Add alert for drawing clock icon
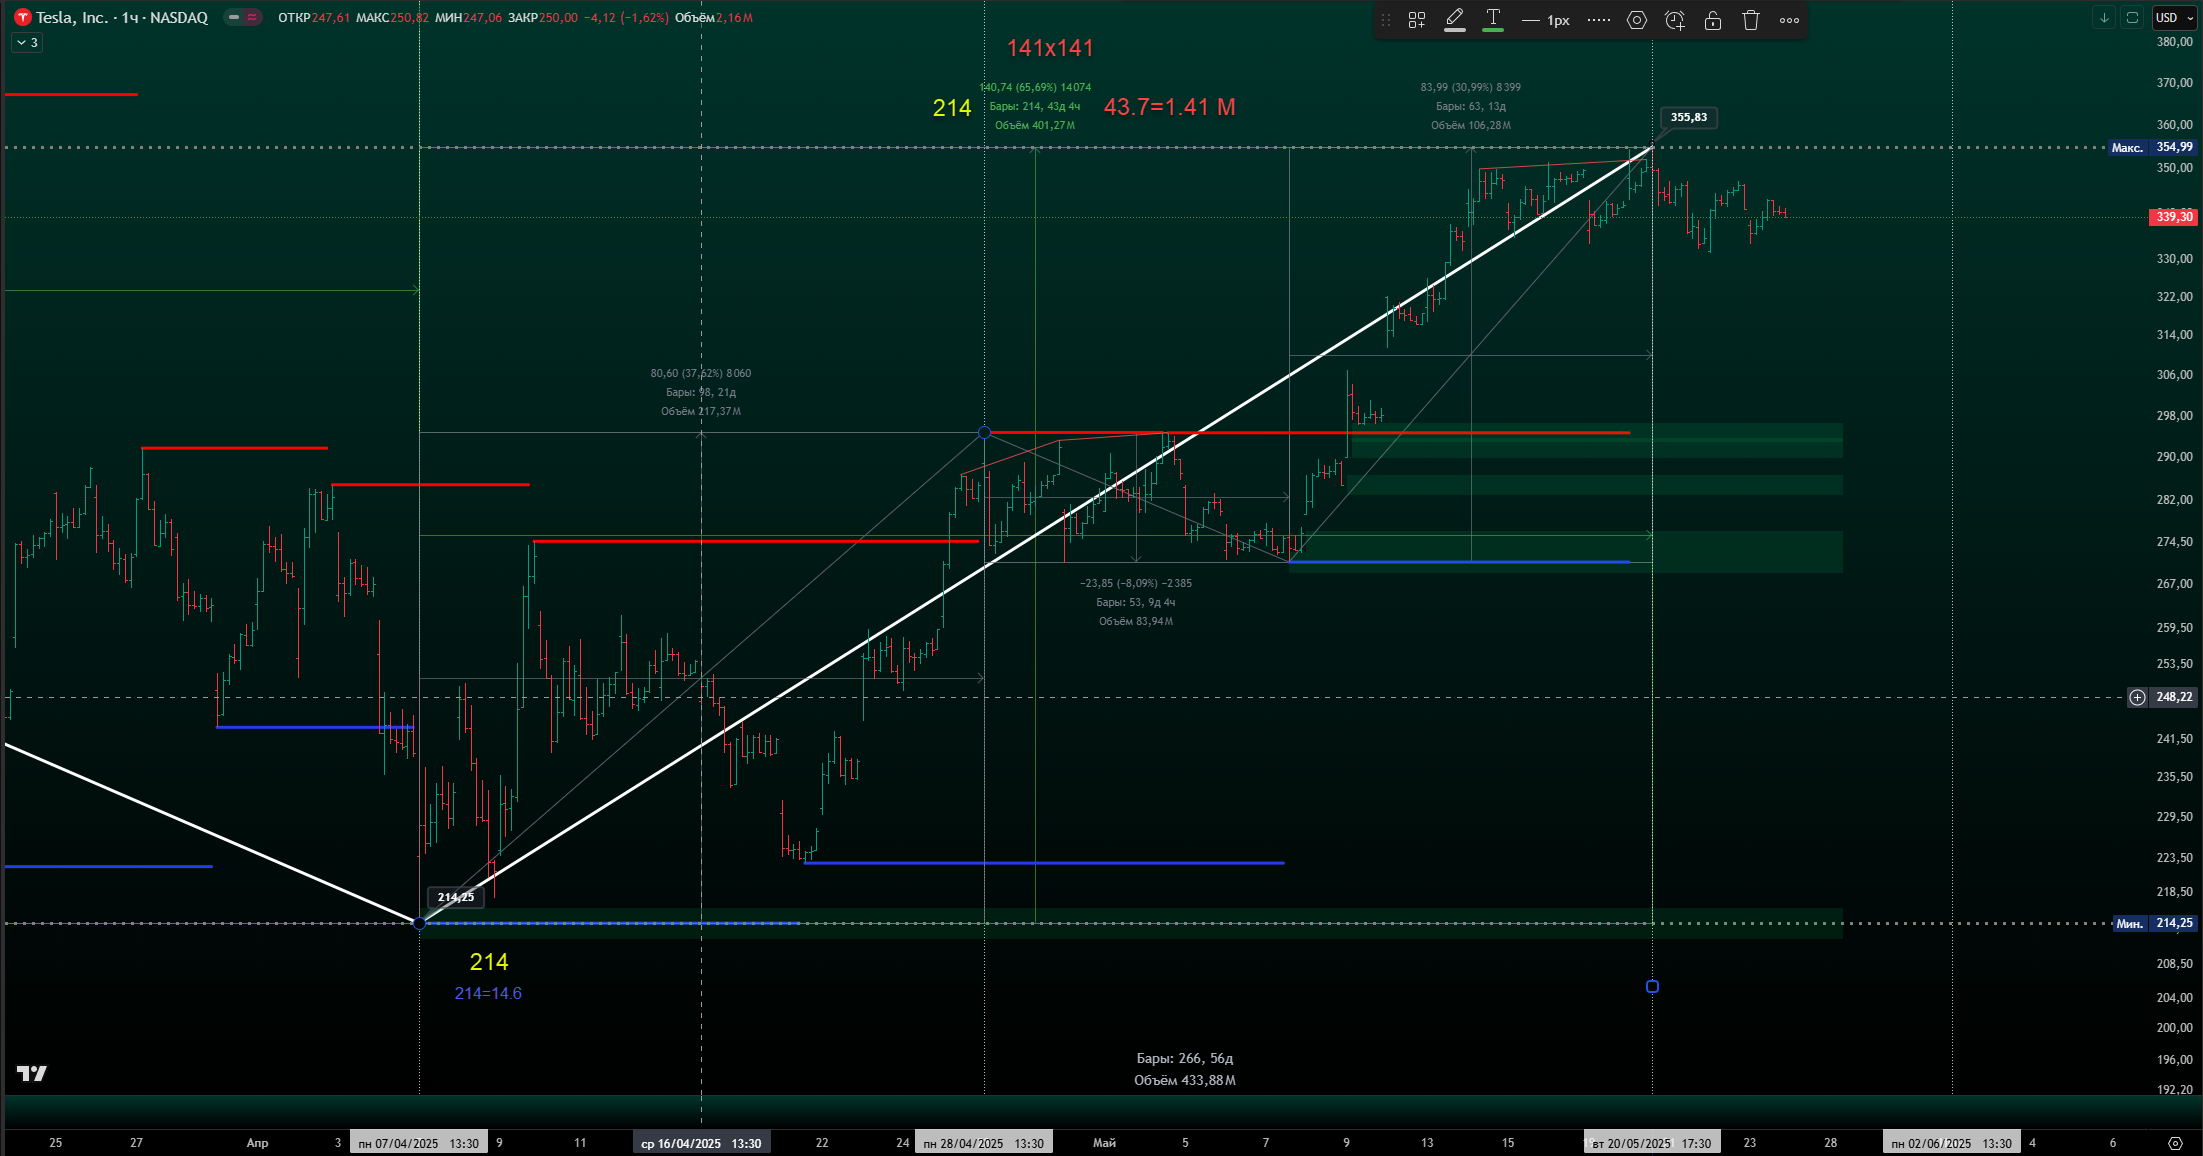Image resolution: width=2203 pixels, height=1156 pixels. click(1675, 20)
